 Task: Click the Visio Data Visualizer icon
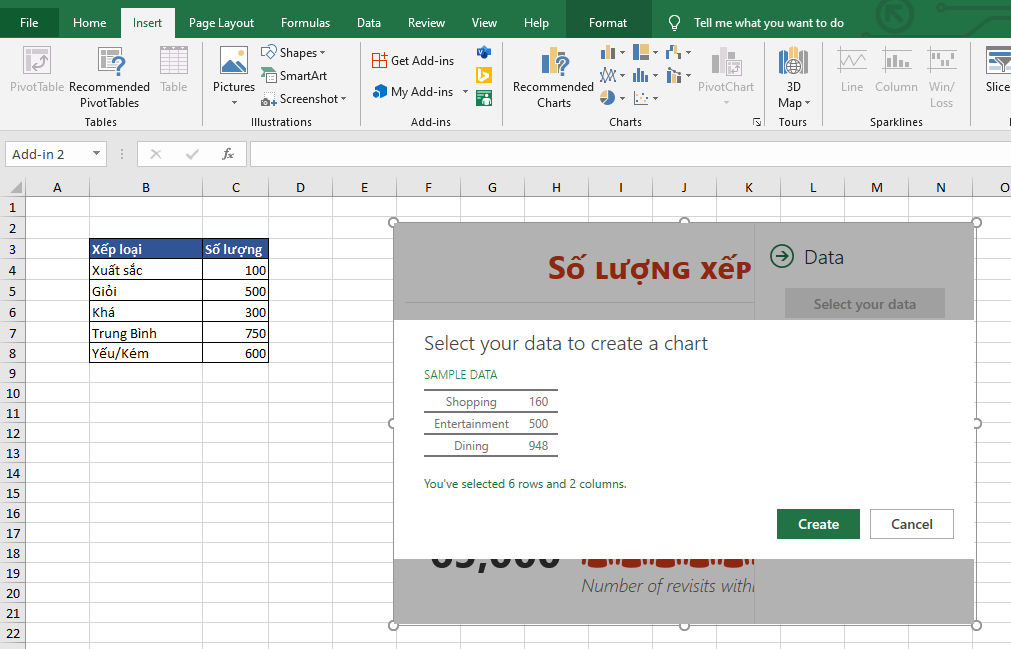click(484, 52)
